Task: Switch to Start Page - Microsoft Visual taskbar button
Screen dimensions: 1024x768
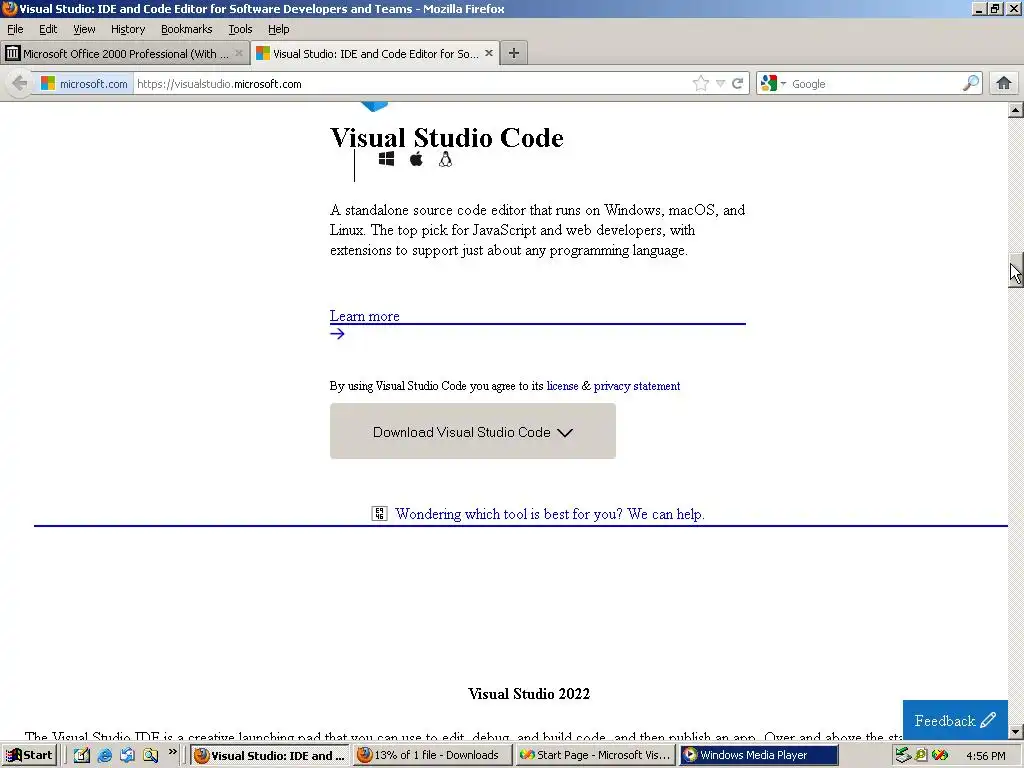Action: coord(595,756)
